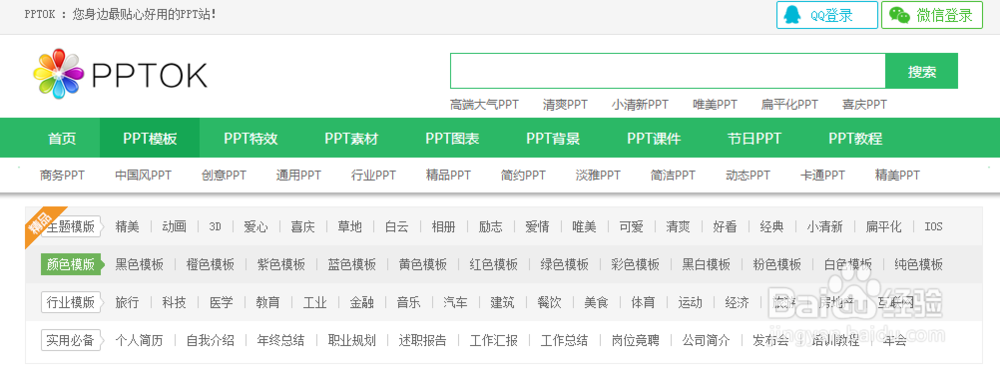Open 行业PPT submenu link
The height and width of the screenshot is (369, 1000).
[x=374, y=175]
